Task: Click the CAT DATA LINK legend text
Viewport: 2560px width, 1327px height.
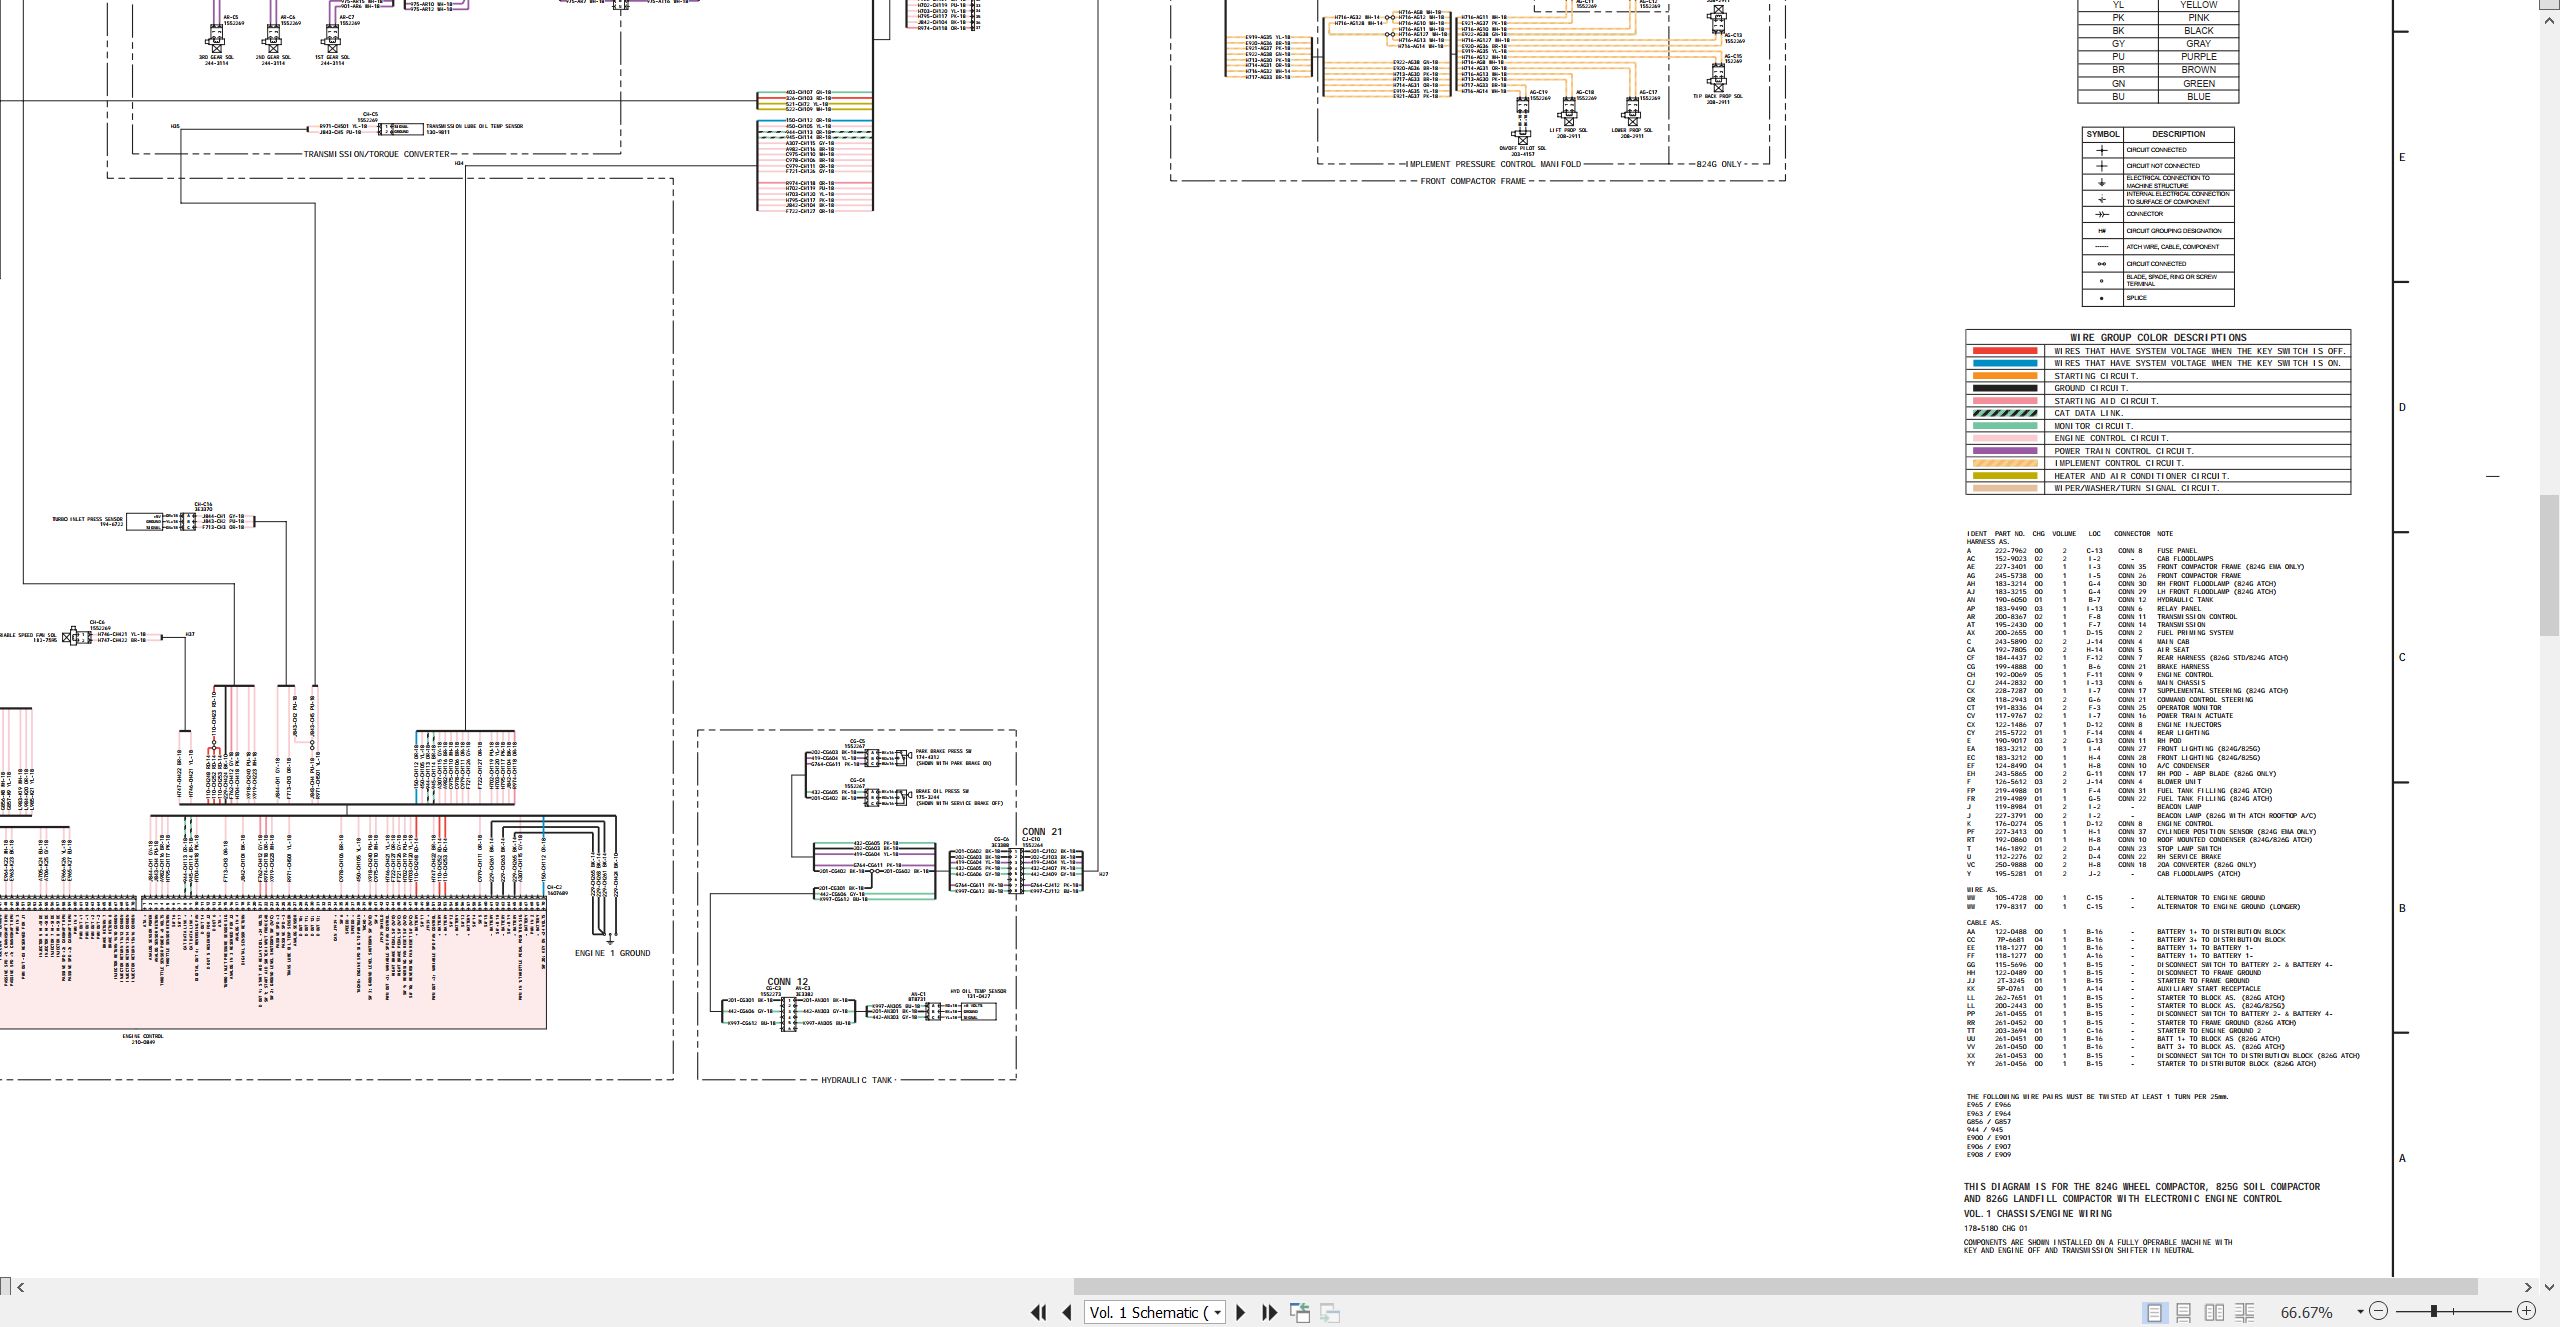Action: point(2089,413)
